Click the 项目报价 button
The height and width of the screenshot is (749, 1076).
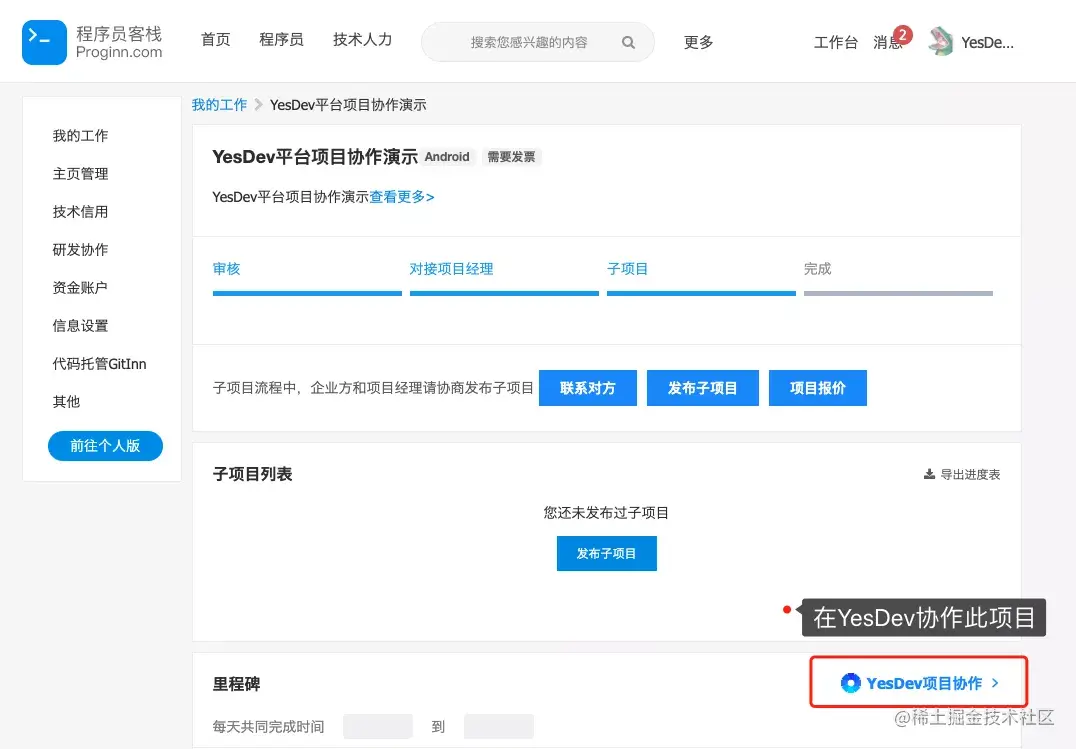[x=818, y=388]
